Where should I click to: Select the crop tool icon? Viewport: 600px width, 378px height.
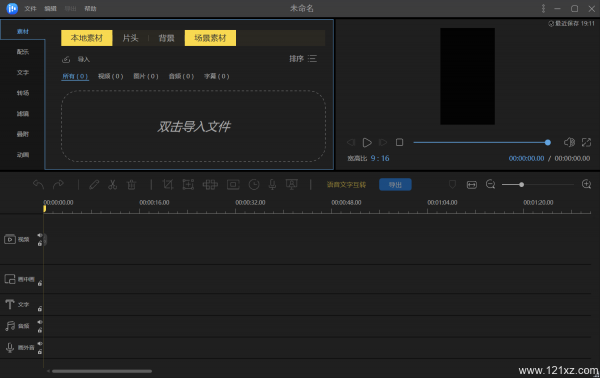[x=168, y=184]
